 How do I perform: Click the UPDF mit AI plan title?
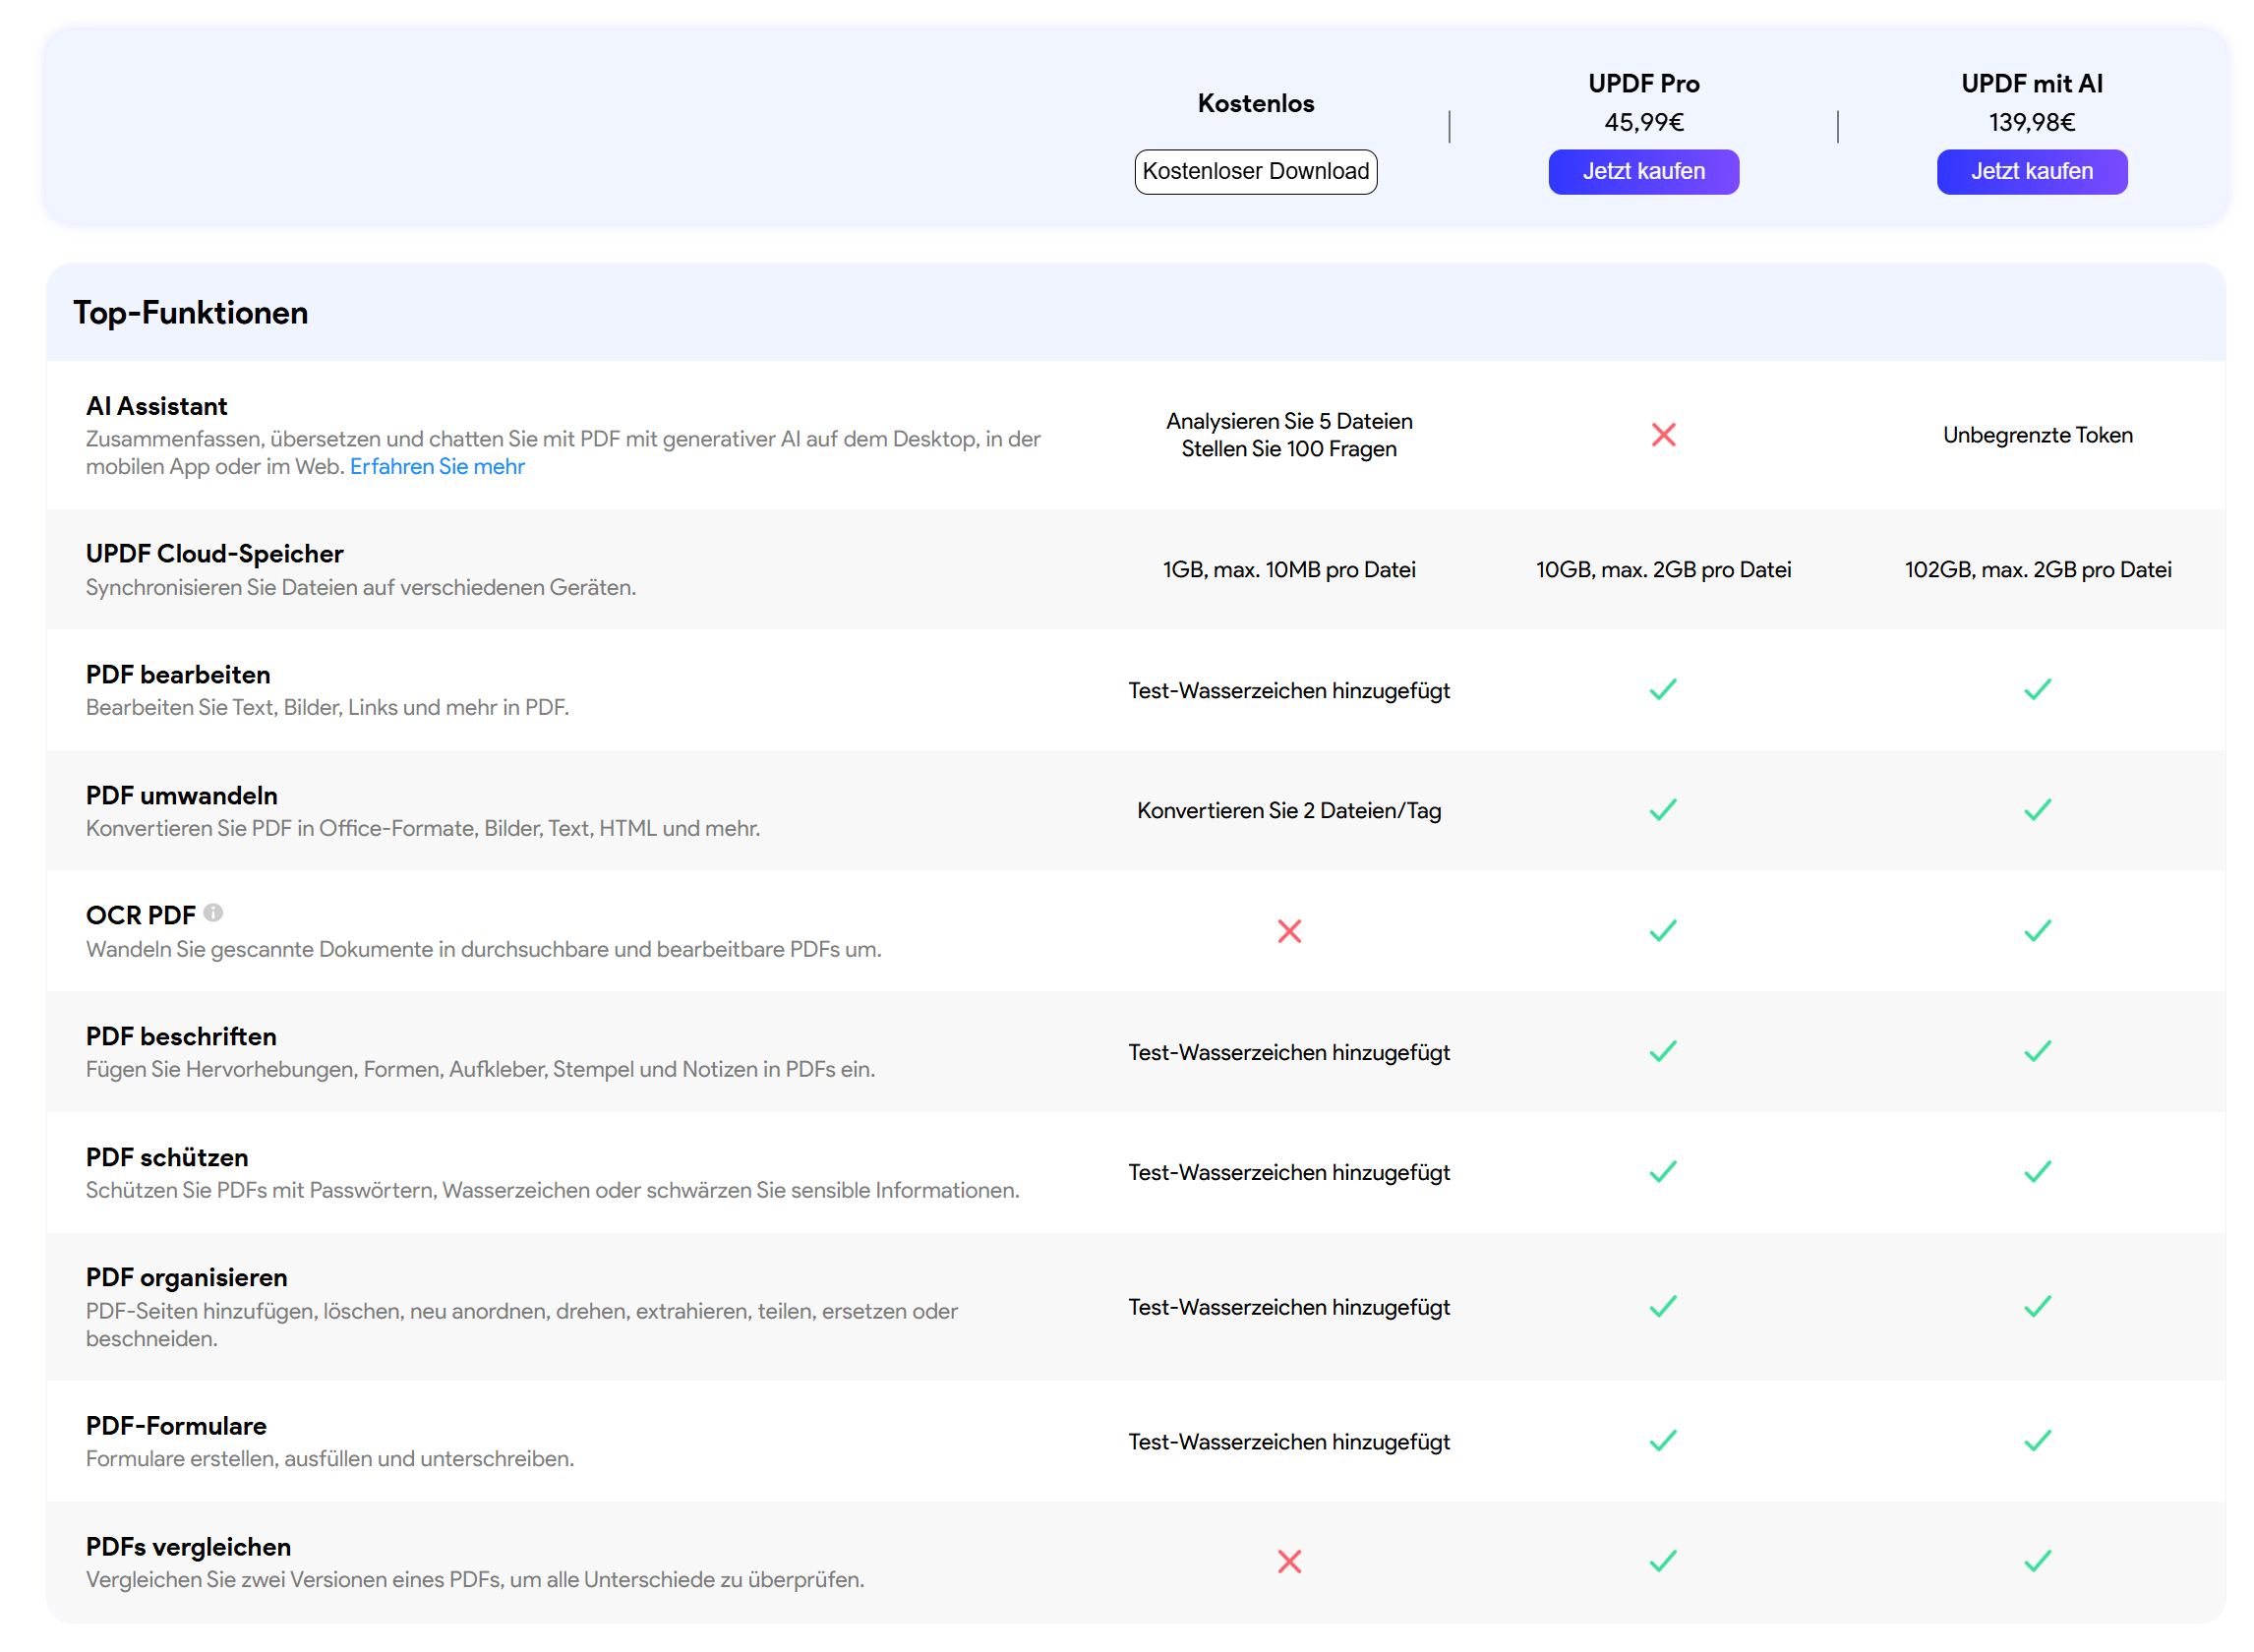point(2031,83)
